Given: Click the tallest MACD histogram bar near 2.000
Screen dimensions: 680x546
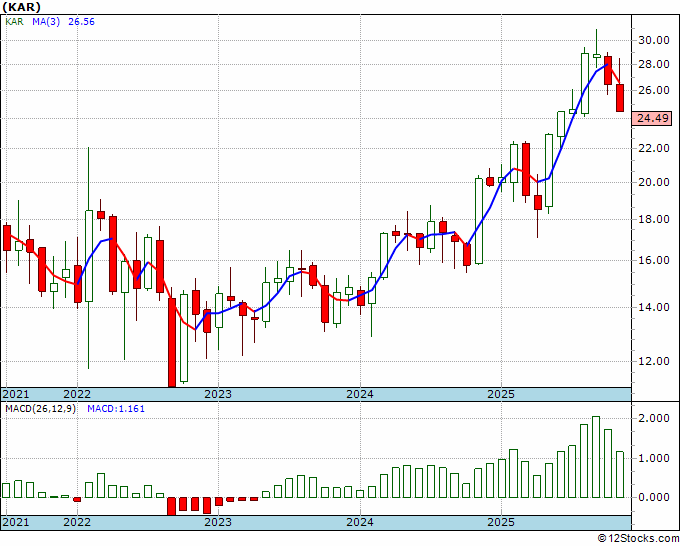Looking at the screenshot, I should point(596,457).
